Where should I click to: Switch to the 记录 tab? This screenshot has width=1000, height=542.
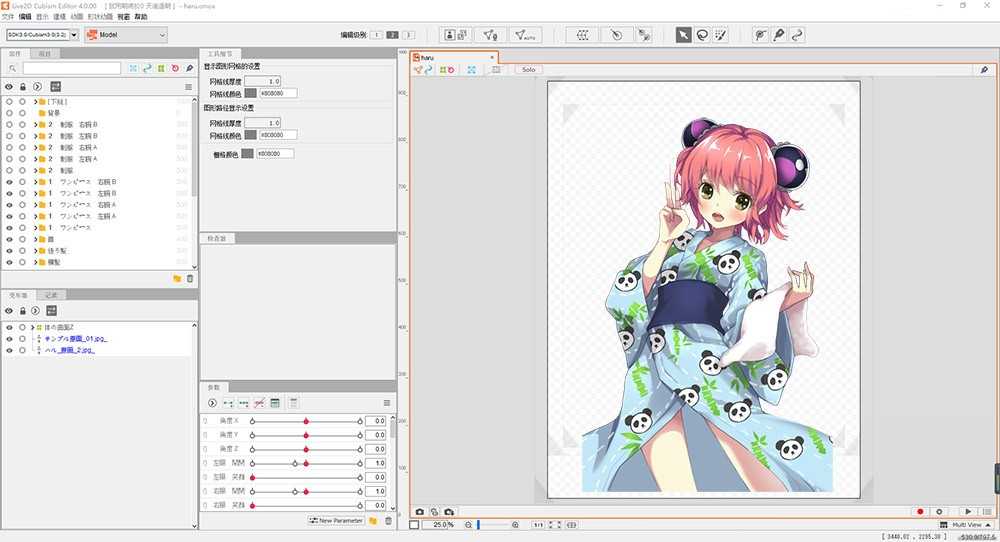(52, 295)
